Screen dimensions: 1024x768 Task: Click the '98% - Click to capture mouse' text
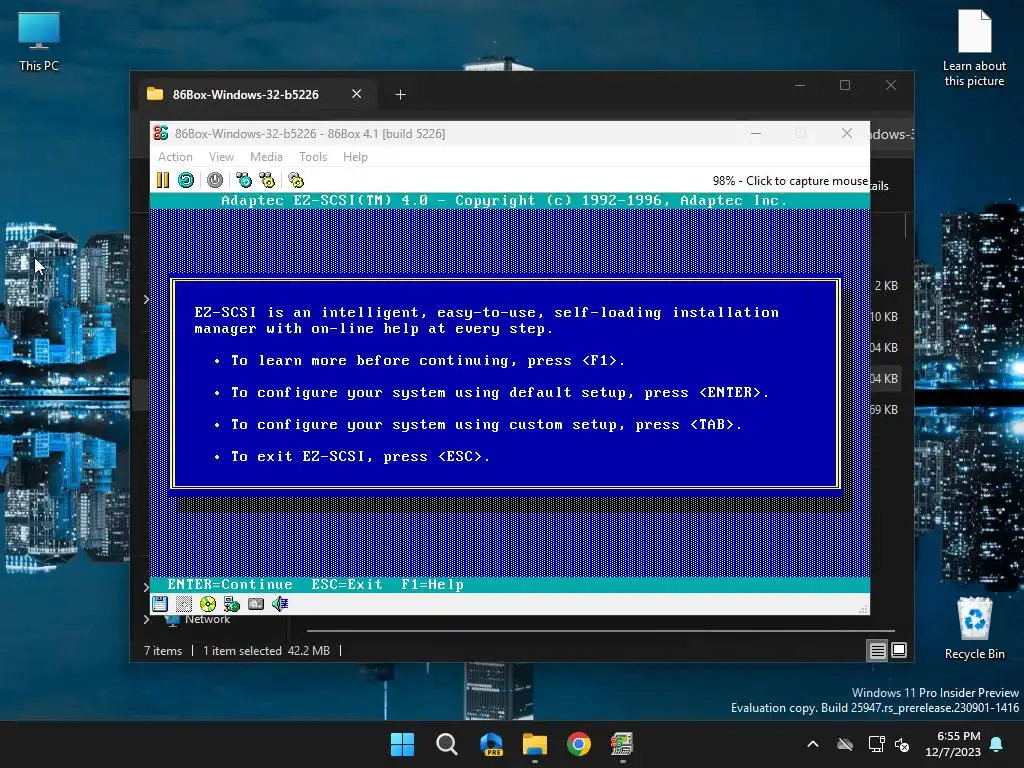[790, 181]
